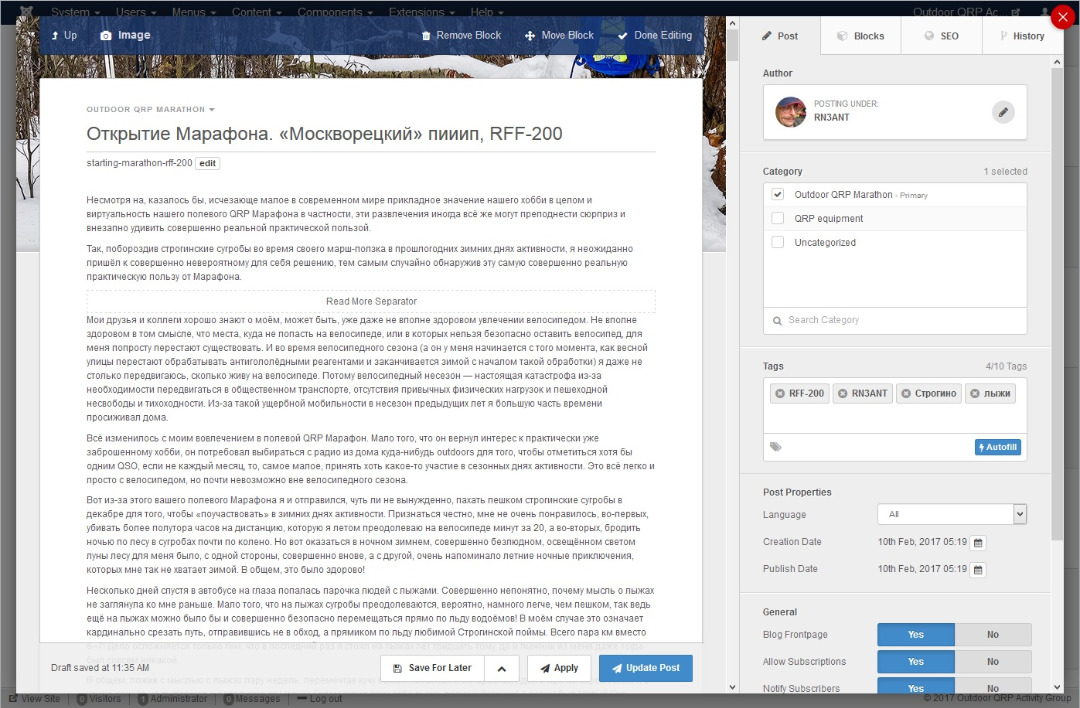Click the editor scrollbar down arrow
The width and height of the screenshot is (1080, 708).
point(732,687)
